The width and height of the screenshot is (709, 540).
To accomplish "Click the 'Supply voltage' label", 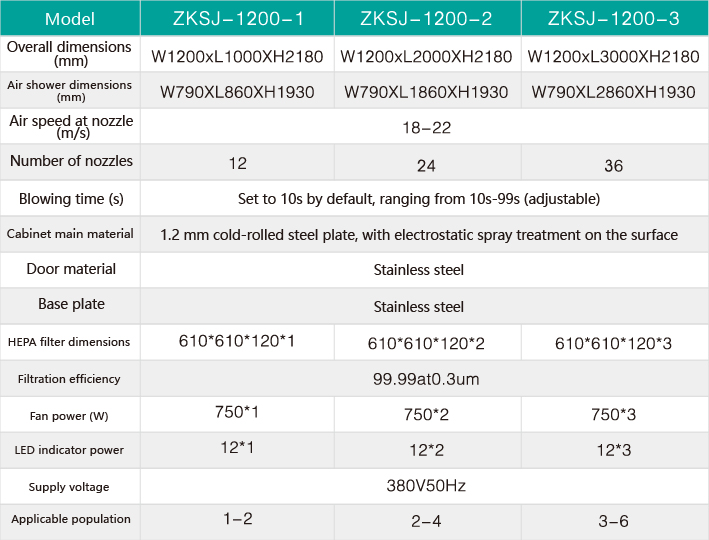I will [69, 487].
